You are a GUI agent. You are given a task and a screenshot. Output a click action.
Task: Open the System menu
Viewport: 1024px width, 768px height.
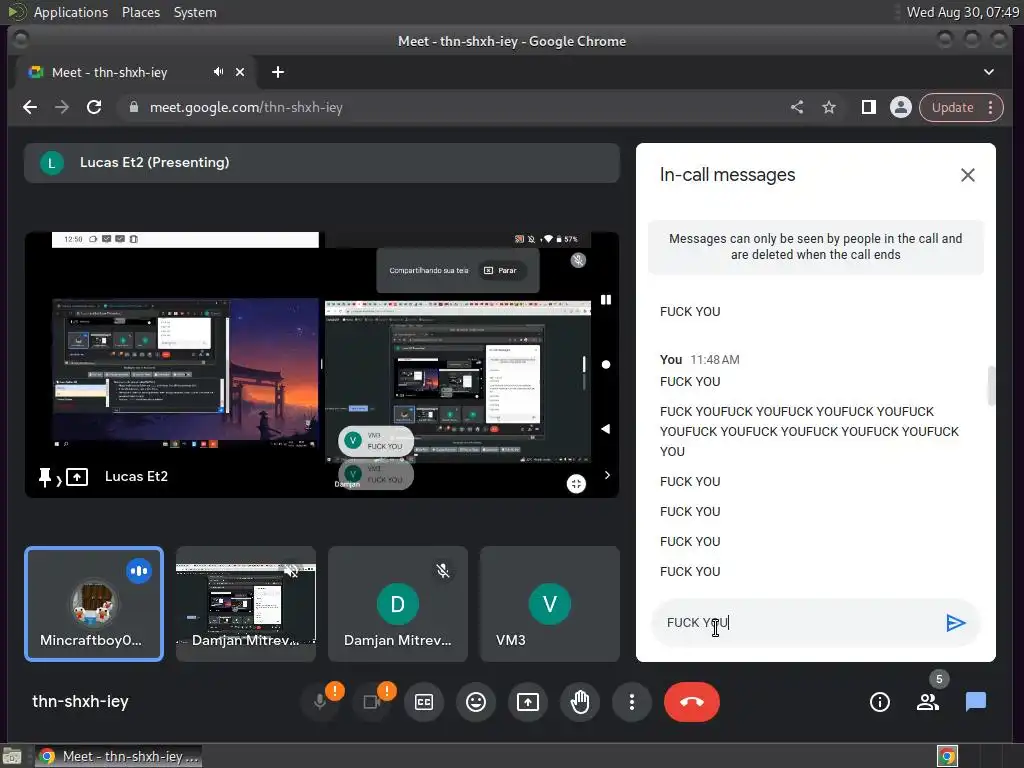tap(195, 12)
